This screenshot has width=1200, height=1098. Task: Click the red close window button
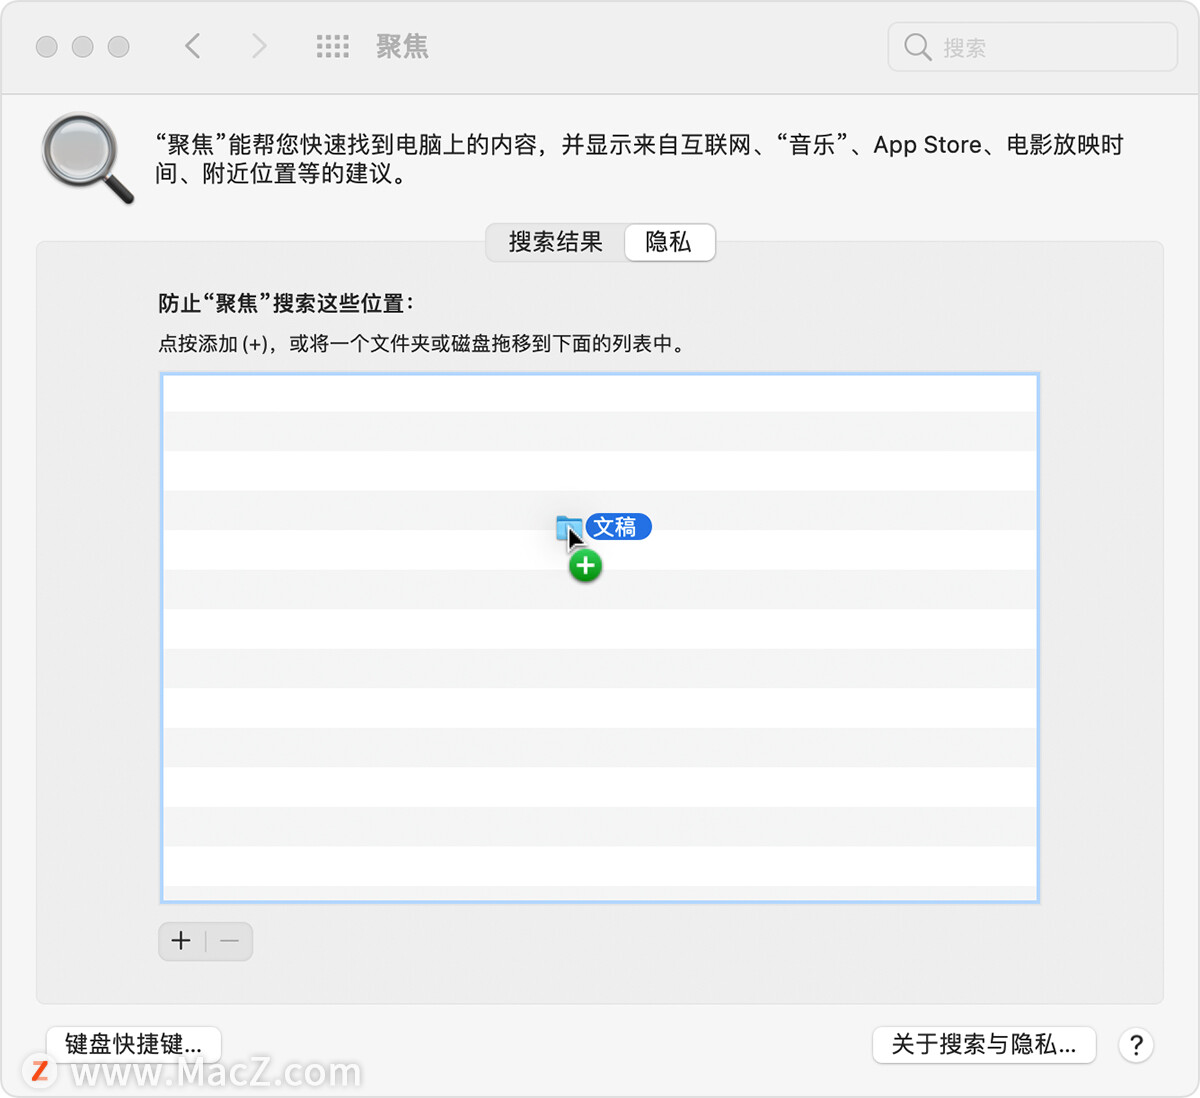click(47, 46)
